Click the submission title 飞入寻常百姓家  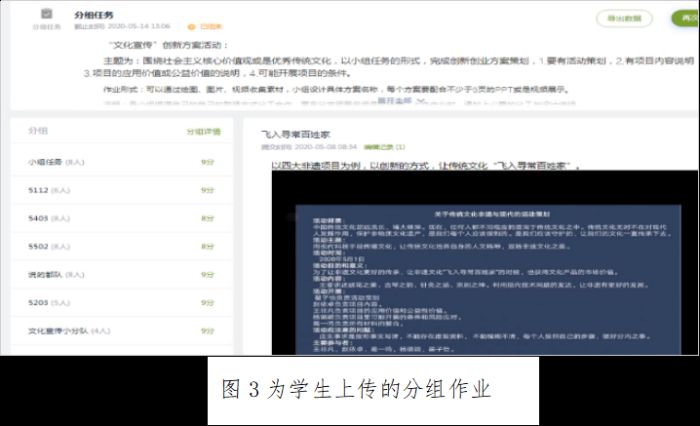point(296,133)
